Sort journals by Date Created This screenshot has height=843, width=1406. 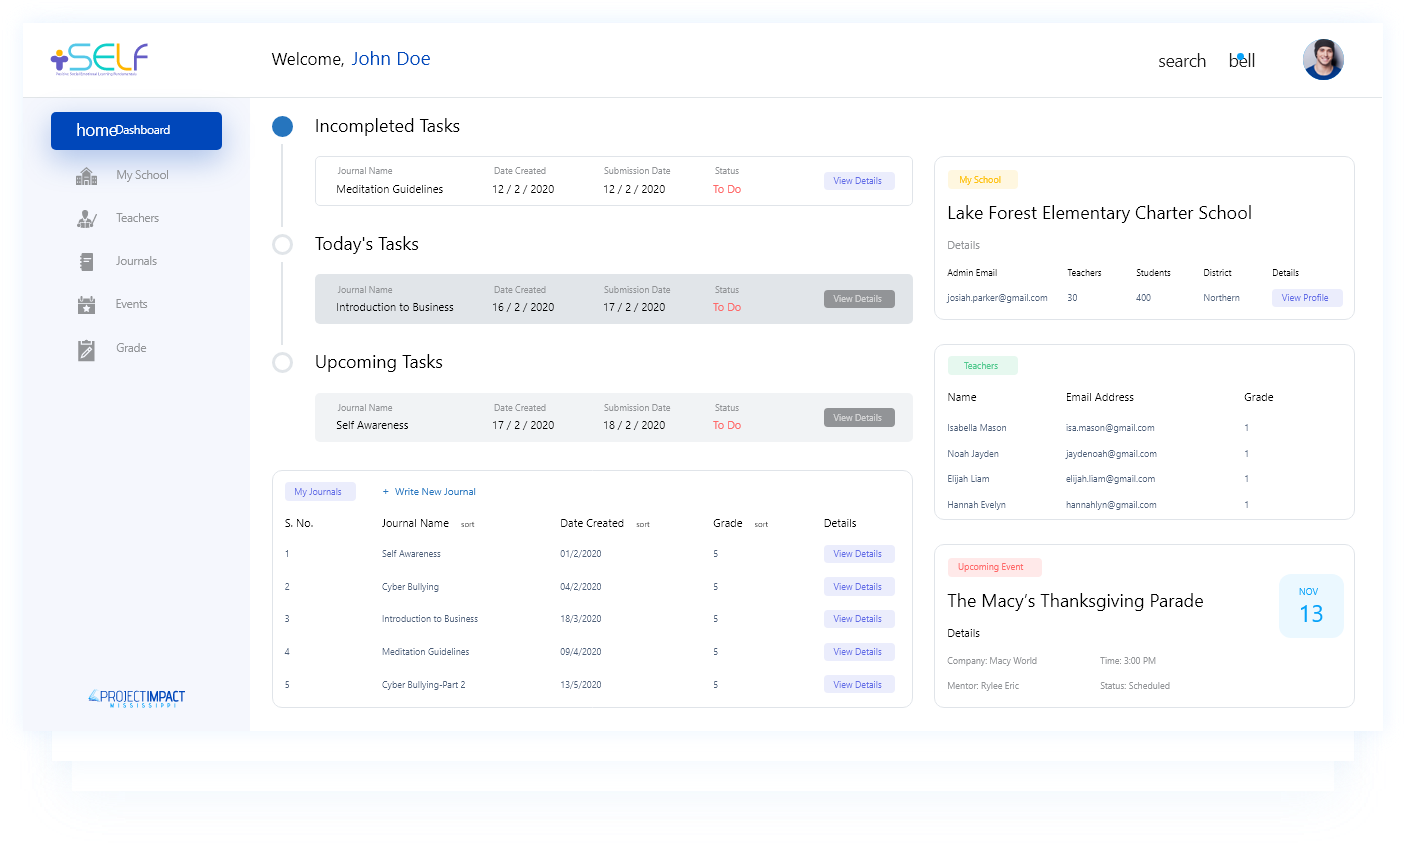(643, 524)
